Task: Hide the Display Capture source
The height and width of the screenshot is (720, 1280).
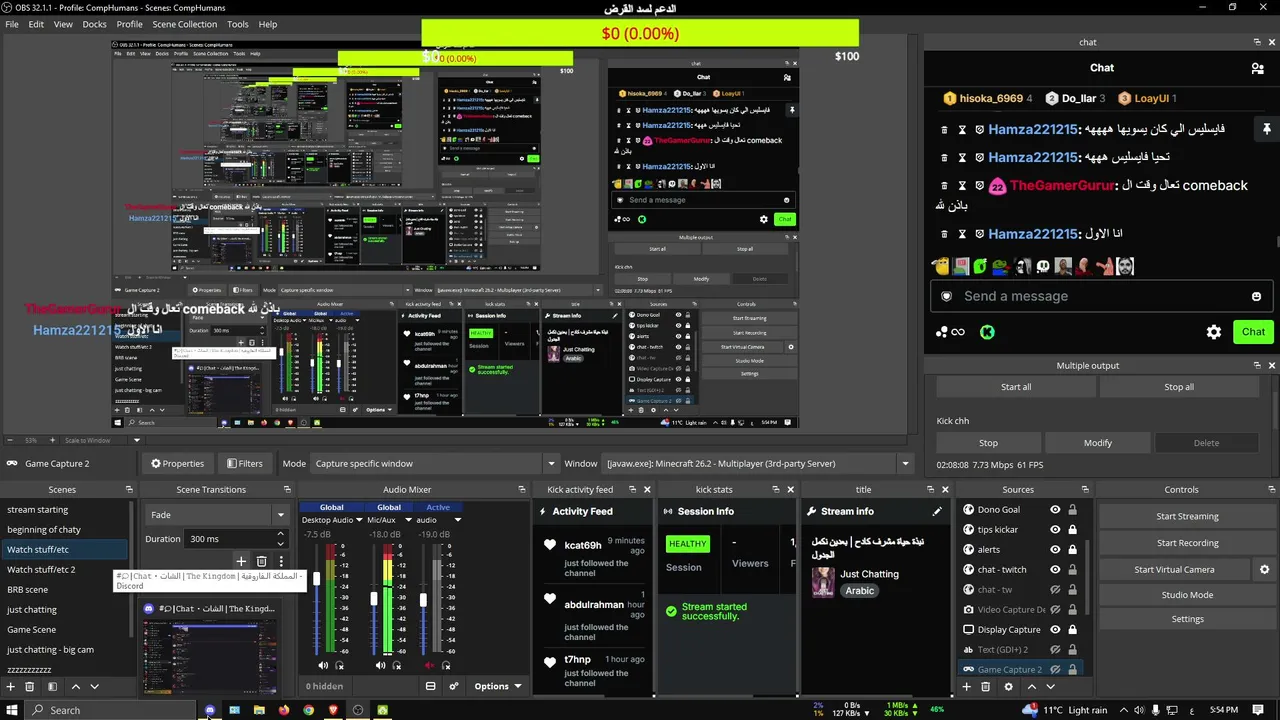Action: pos(1054,630)
